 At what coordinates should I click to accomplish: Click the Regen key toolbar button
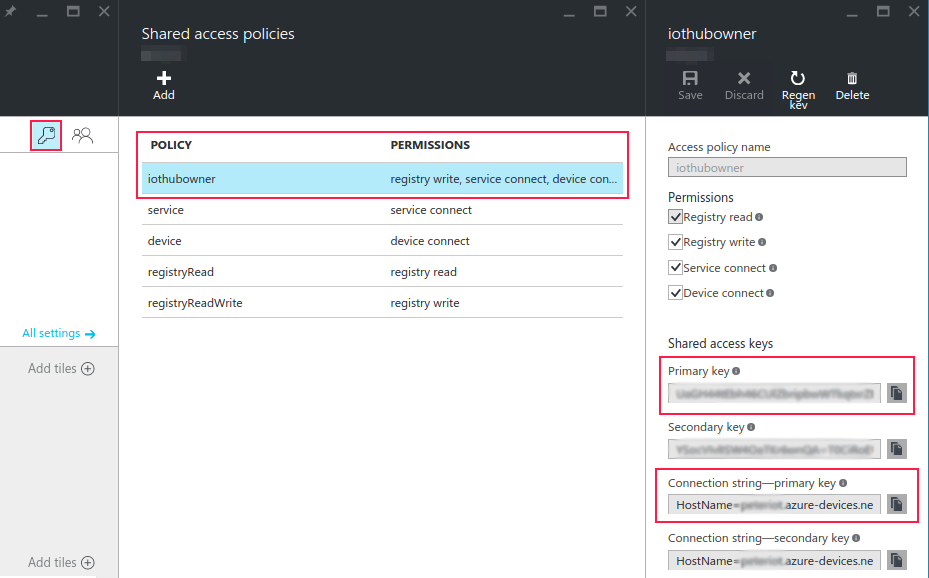point(798,90)
